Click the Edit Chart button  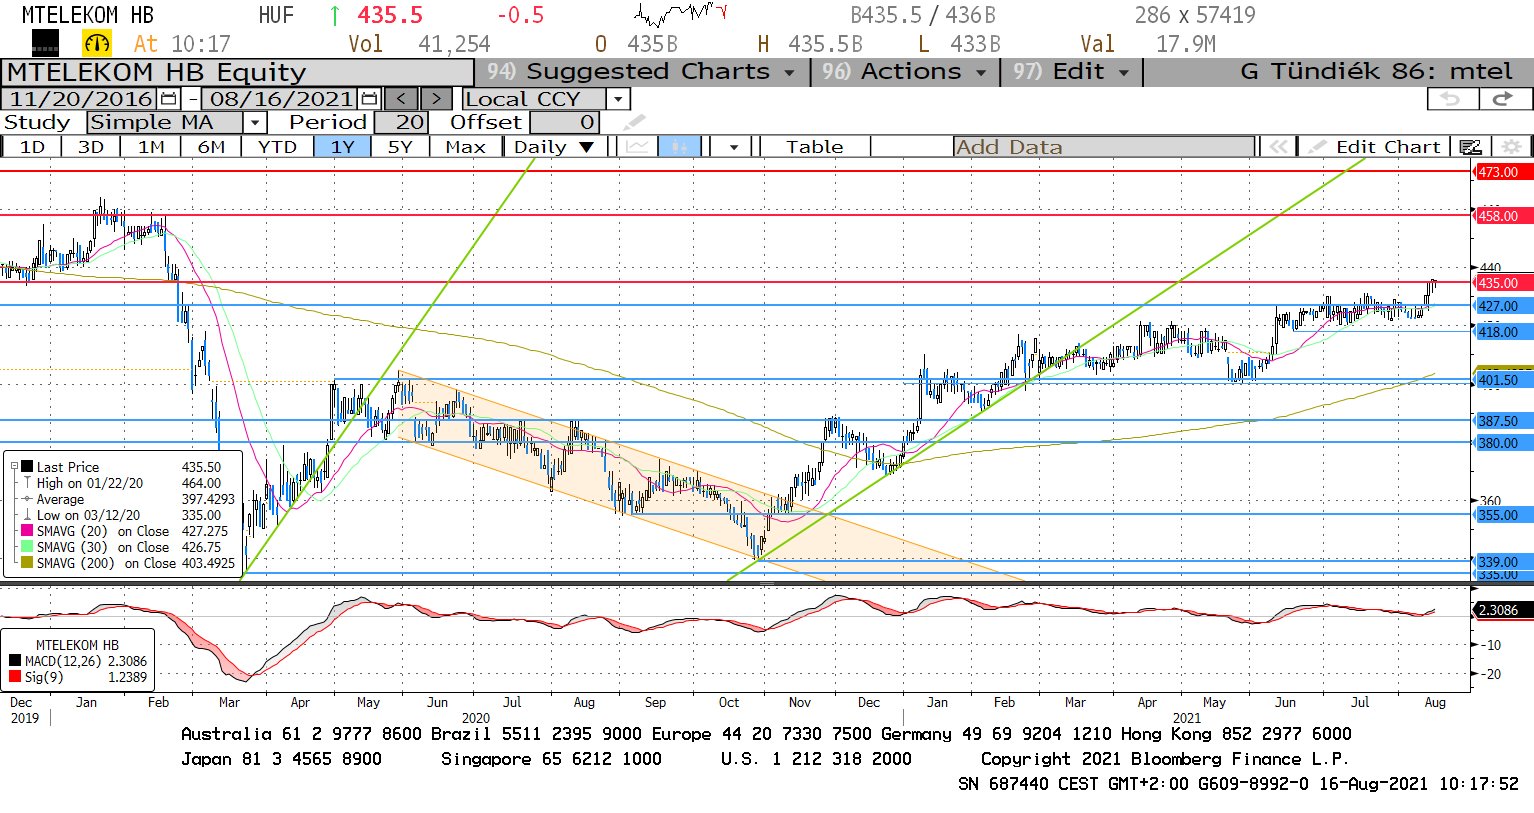coord(1375,147)
